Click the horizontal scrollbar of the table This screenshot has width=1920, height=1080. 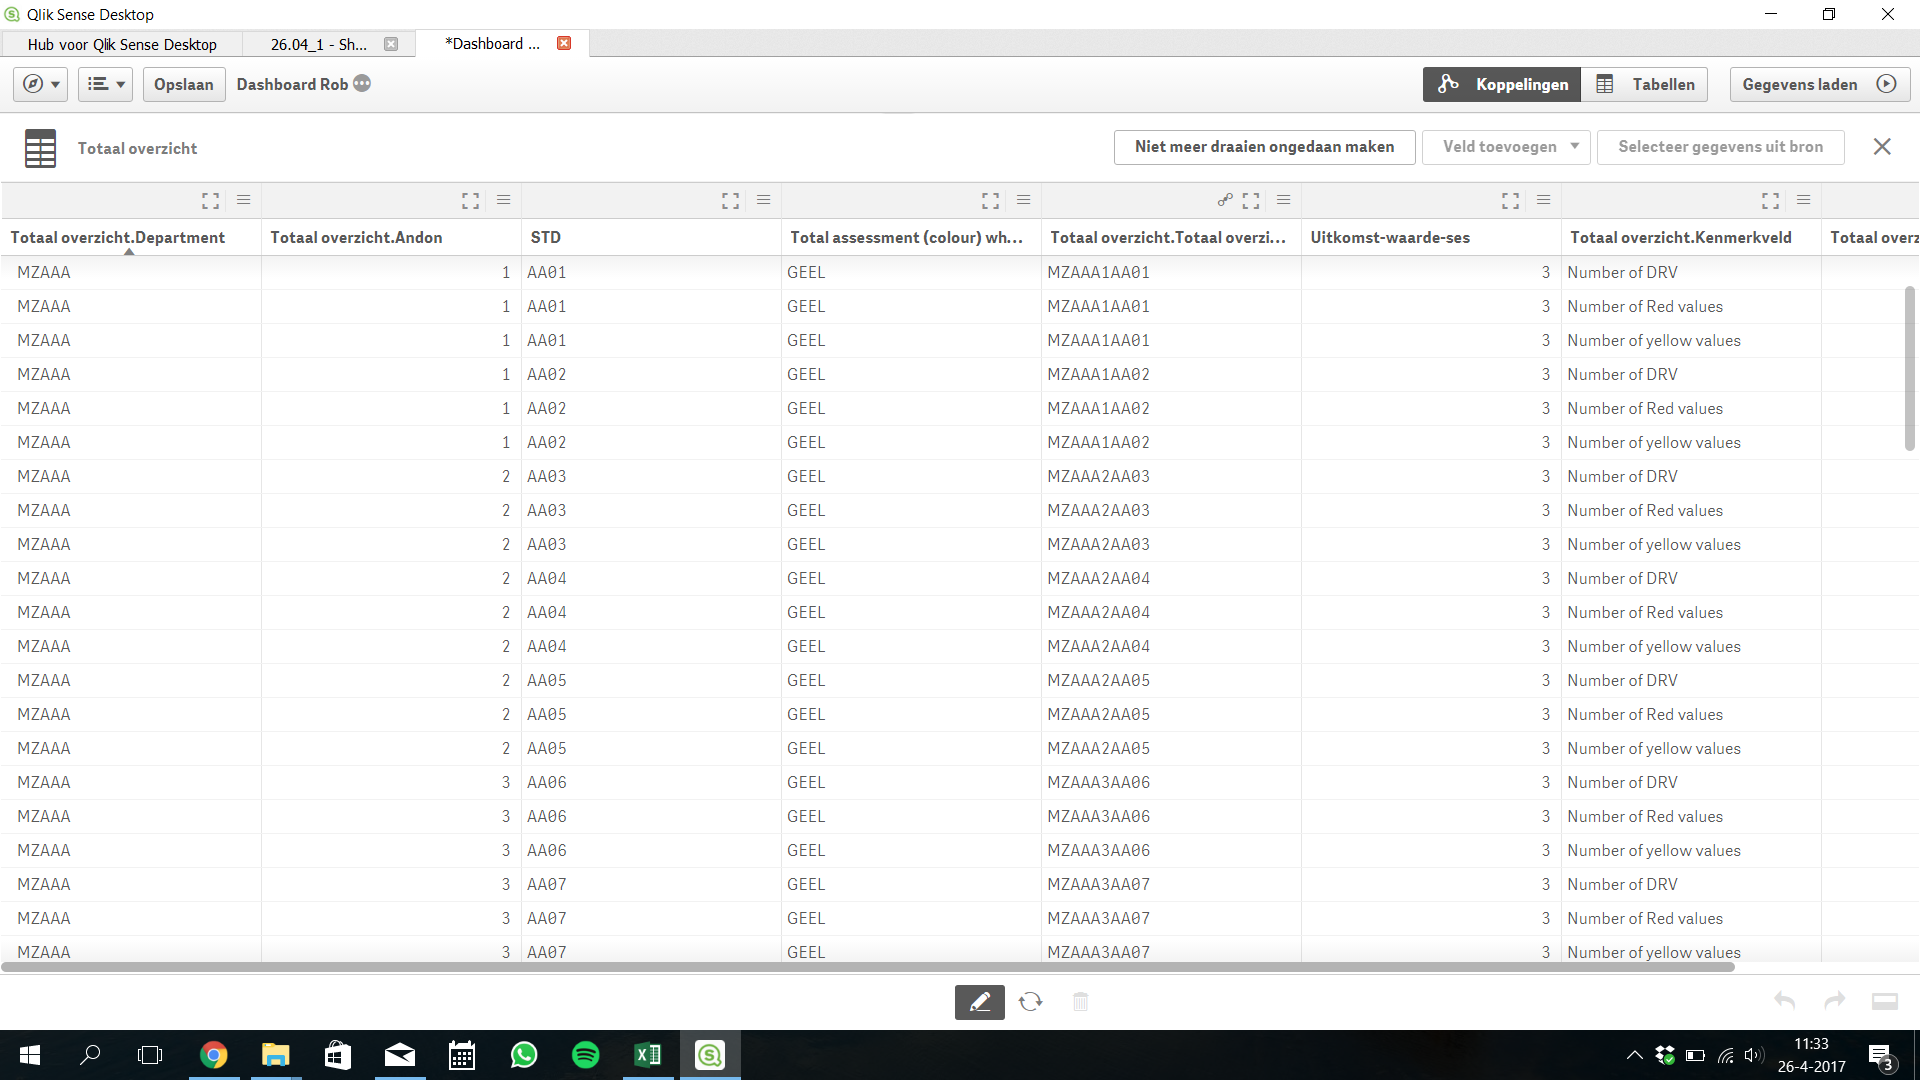pyautogui.click(x=868, y=967)
